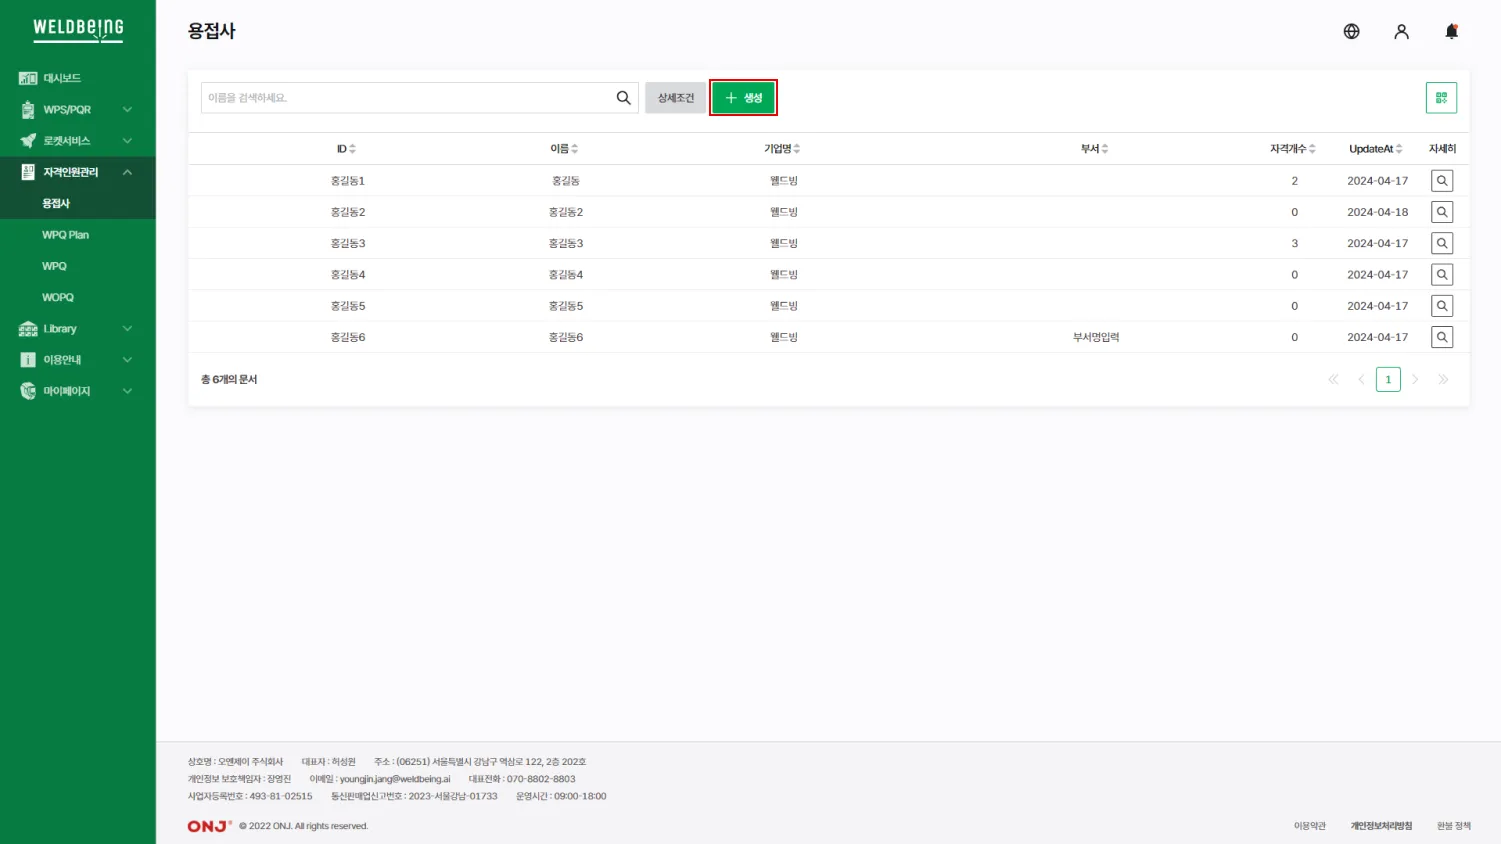The image size is (1501, 844).
Task: Click the green 생성 button
Action: coord(743,98)
